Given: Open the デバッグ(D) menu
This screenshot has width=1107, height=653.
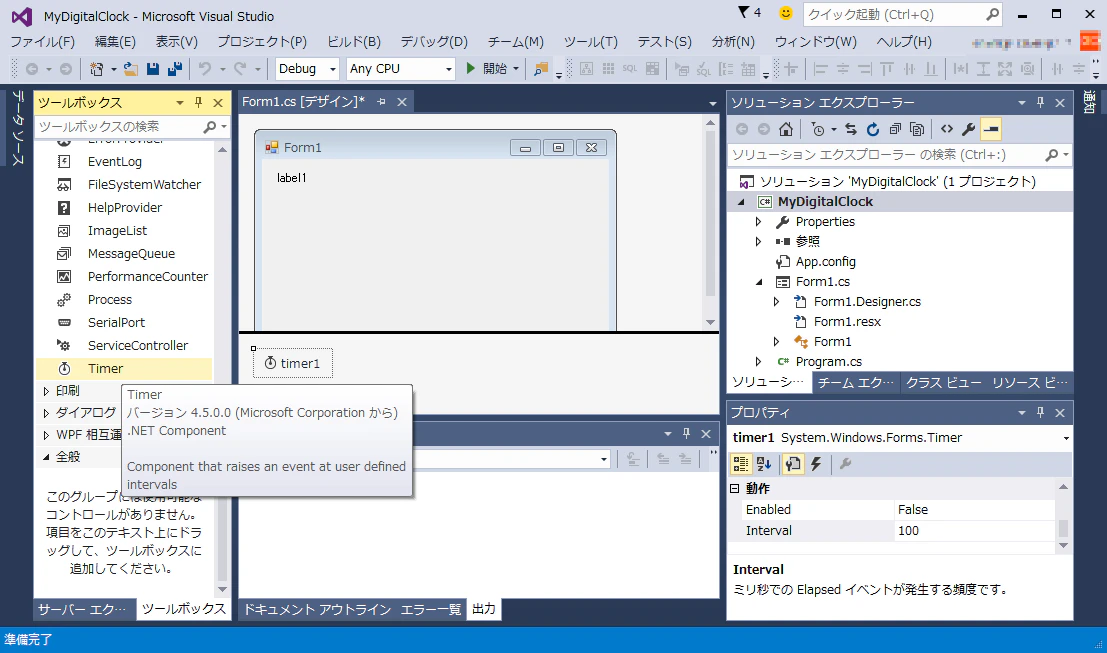Looking at the screenshot, I should pos(434,42).
